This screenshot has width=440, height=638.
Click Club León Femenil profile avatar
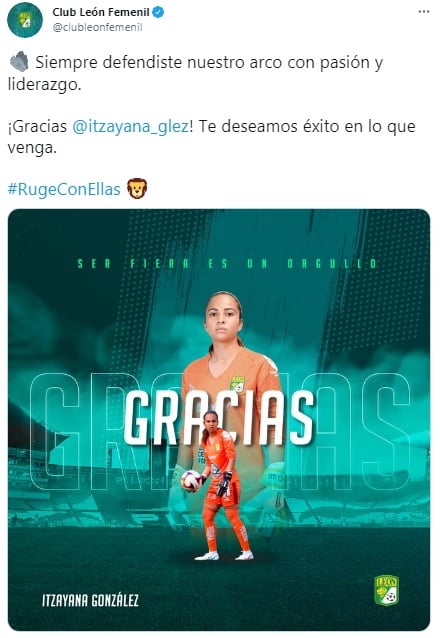pyautogui.click(x=25, y=20)
